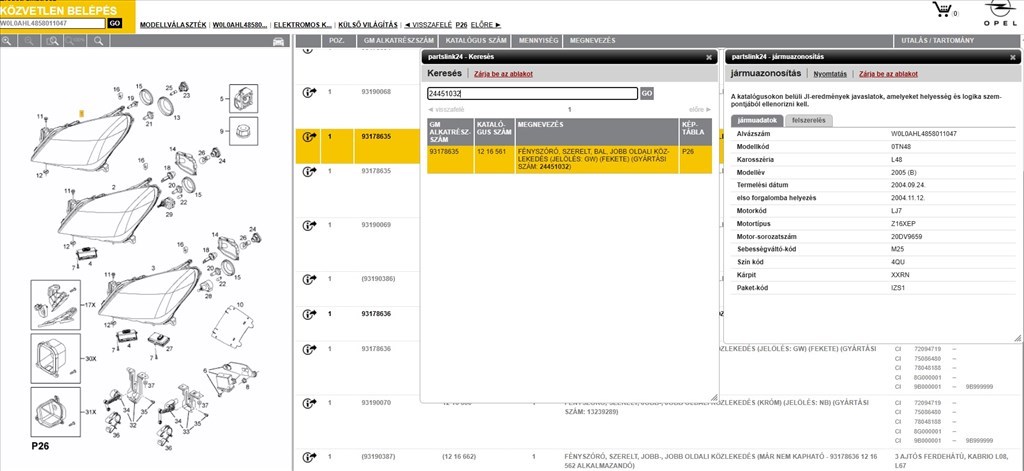Click the KÖZVETLEN BELÉPÉS heading
The width and height of the screenshot is (1024, 471).
tap(59, 10)
